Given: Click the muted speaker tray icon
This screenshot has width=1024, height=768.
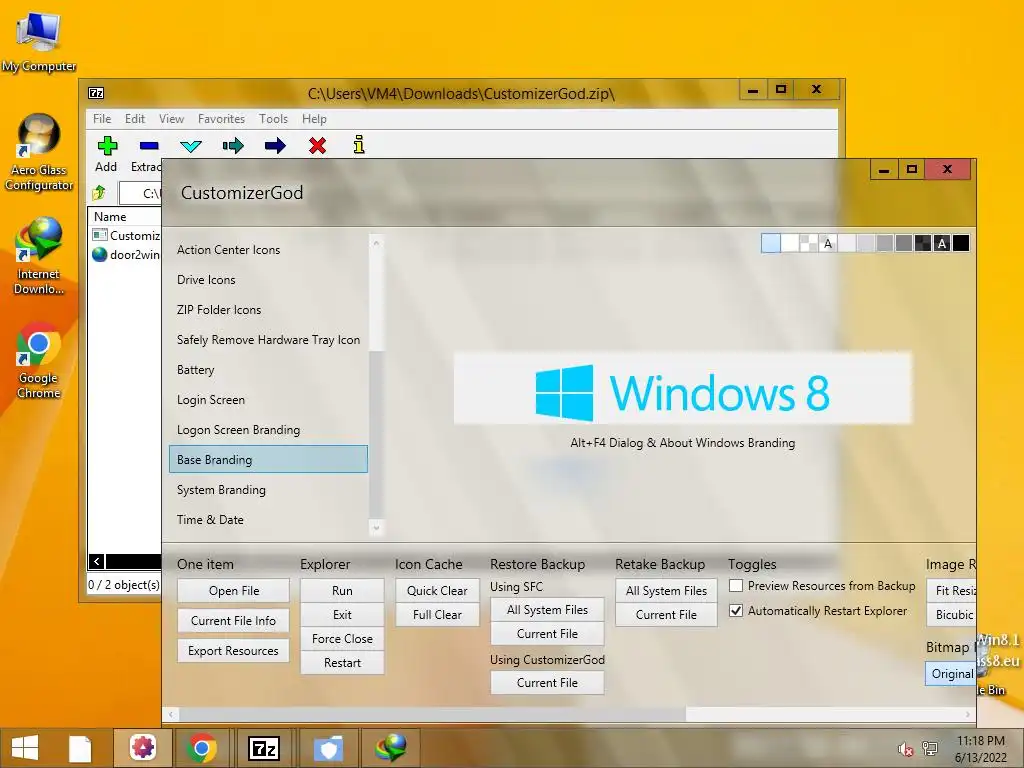Looking at the screenshot, I should click(905, 748).
